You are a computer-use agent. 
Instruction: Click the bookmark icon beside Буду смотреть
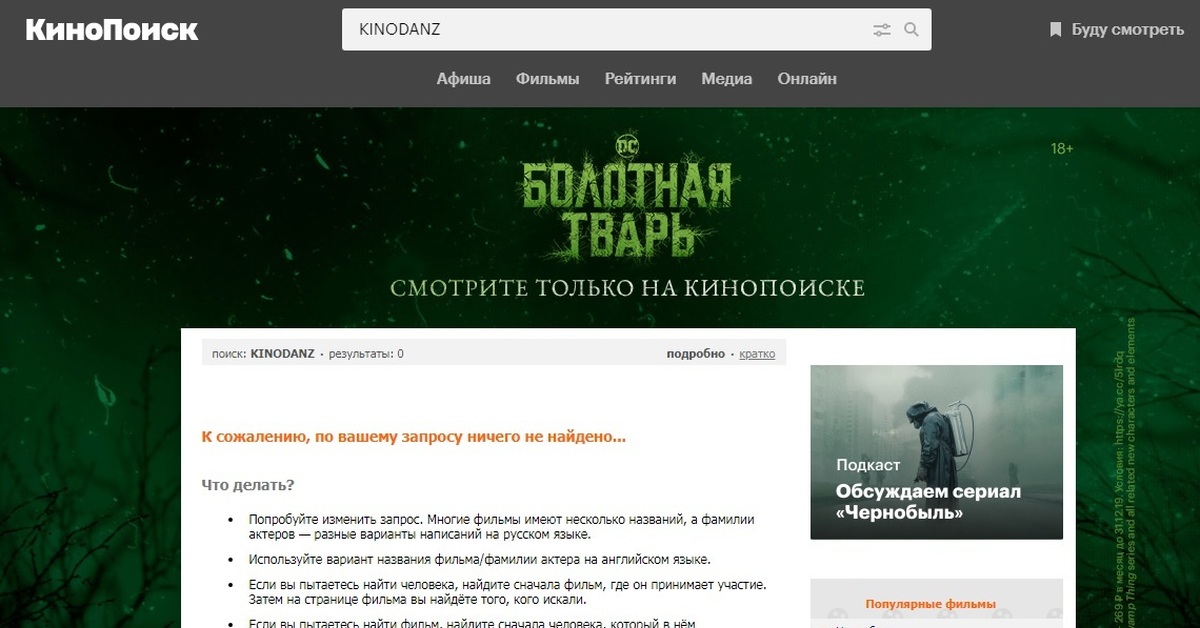point(1055,30)
